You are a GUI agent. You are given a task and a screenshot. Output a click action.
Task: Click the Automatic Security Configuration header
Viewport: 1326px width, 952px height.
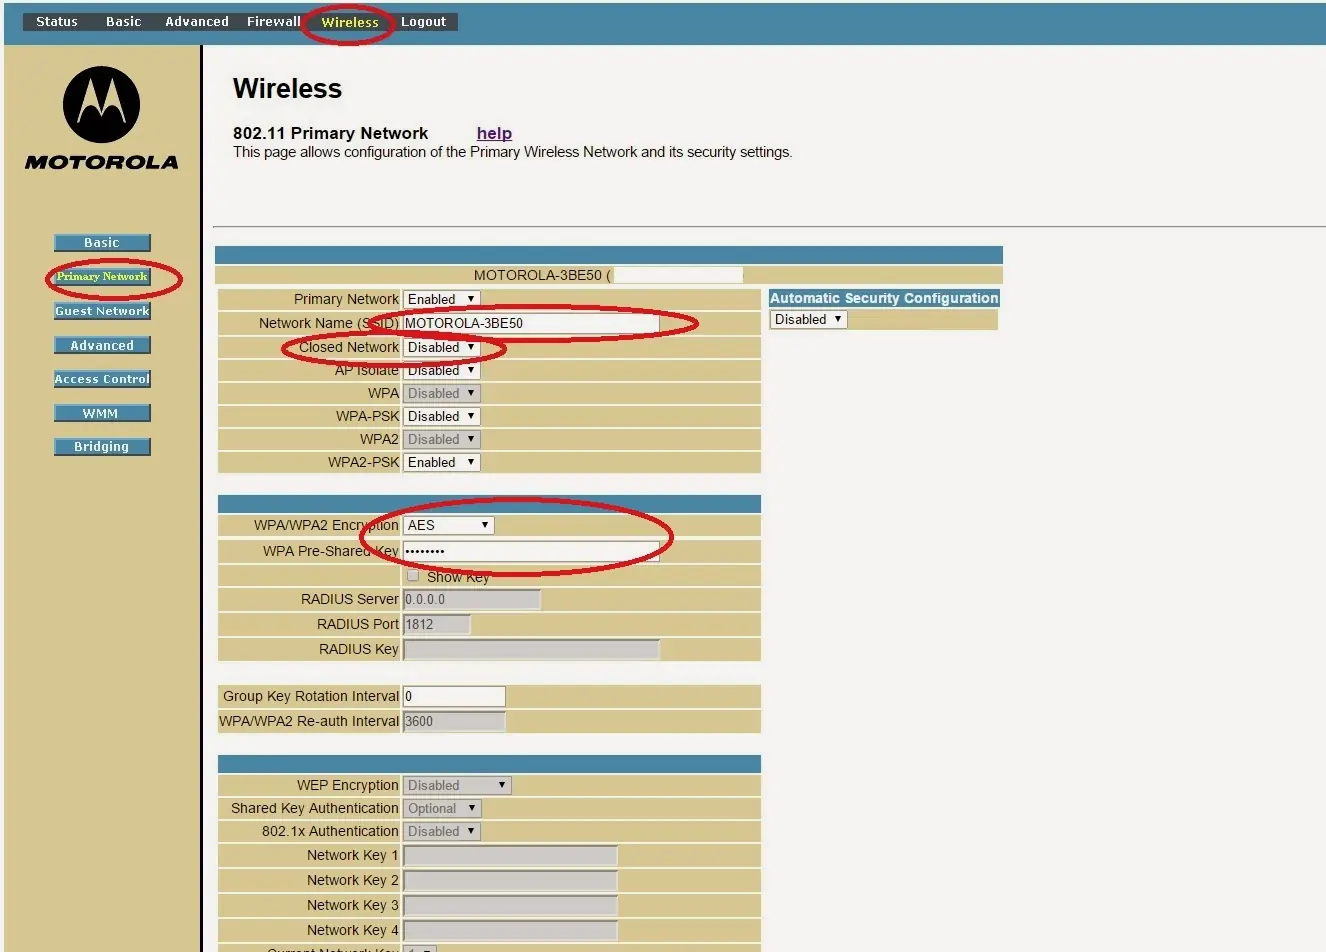(x=884, y=298)
